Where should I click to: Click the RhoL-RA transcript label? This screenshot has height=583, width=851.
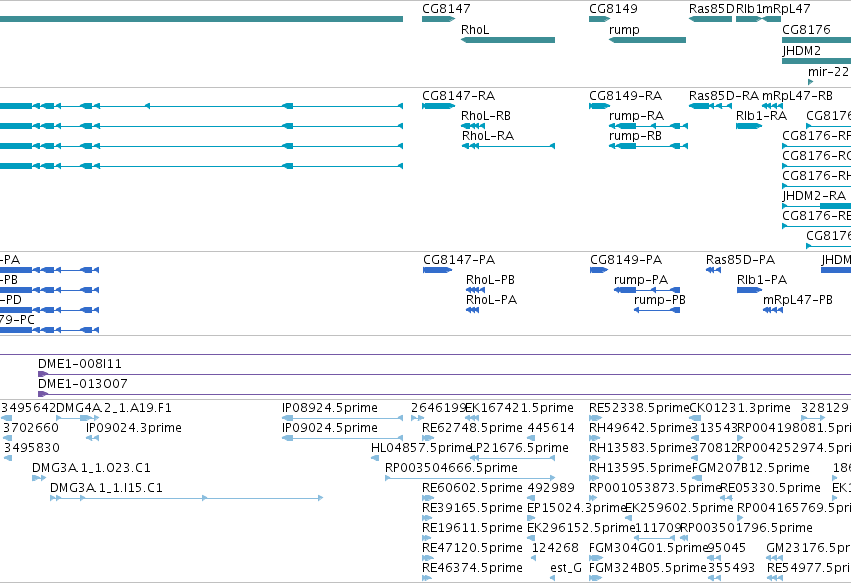[488, 136]
